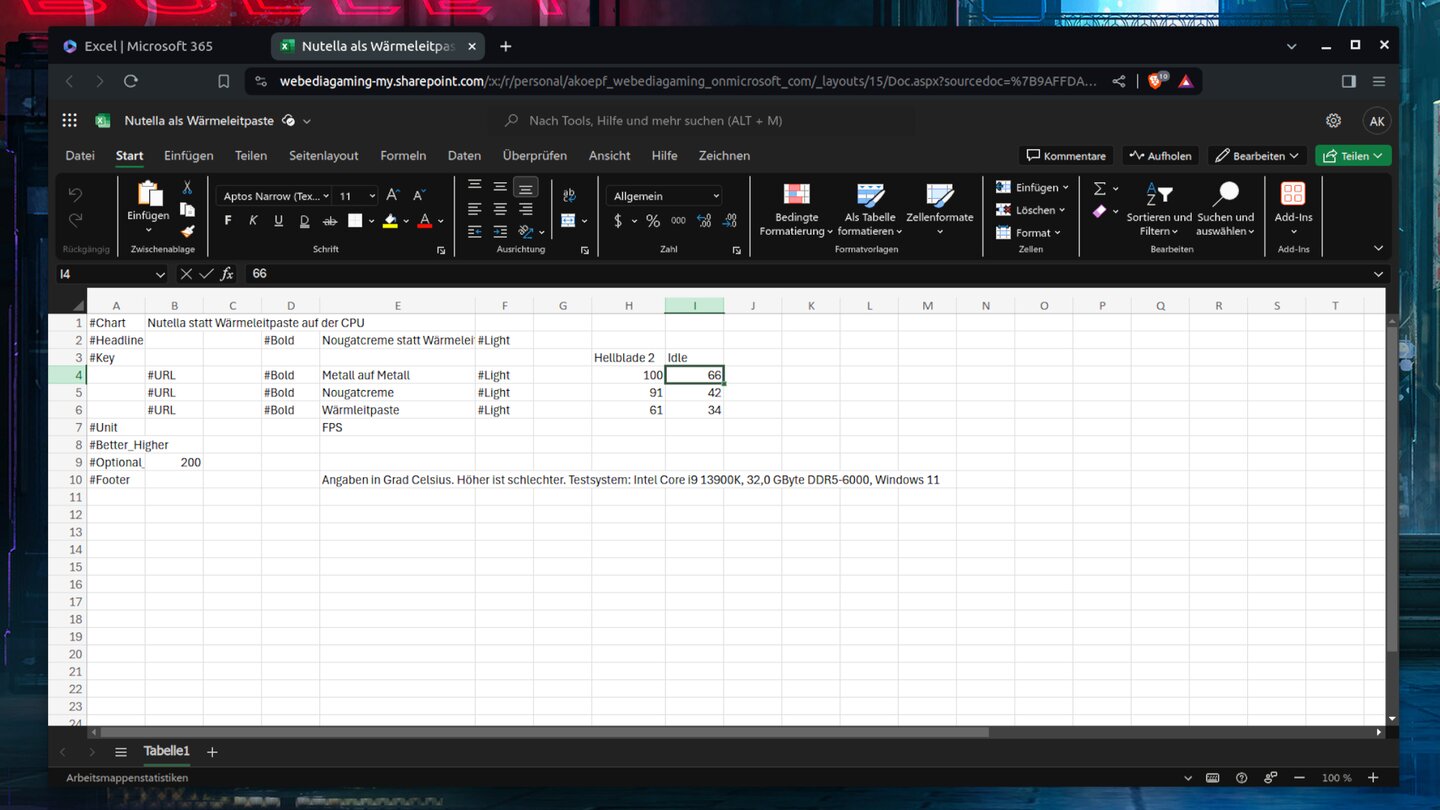
Task: Click the green Teilen button
Action: [x=1352, y=155]
